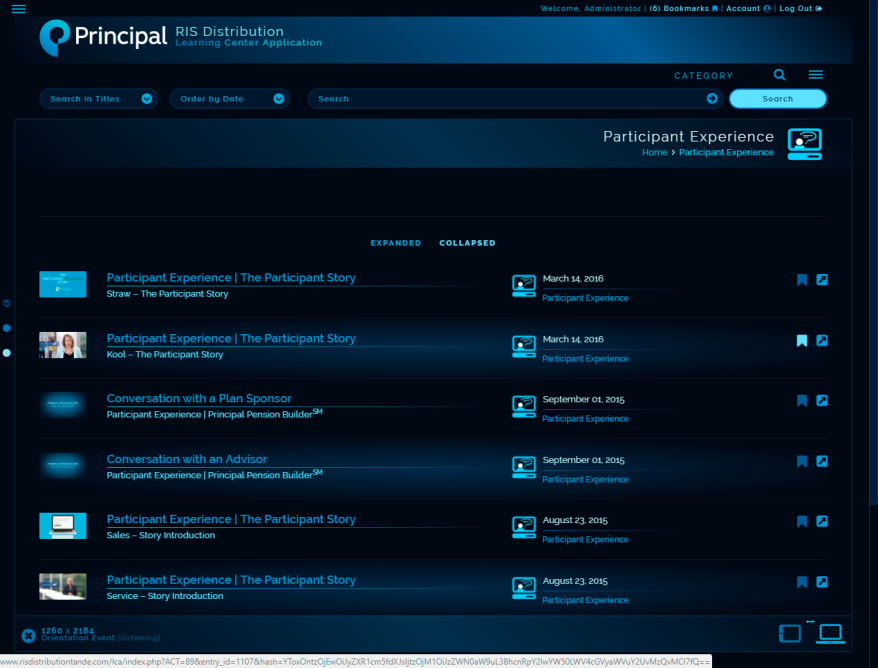Open thumbnail for Kool – The Participant Story
This screenshot has width=878, height=668.
point(63,345)
